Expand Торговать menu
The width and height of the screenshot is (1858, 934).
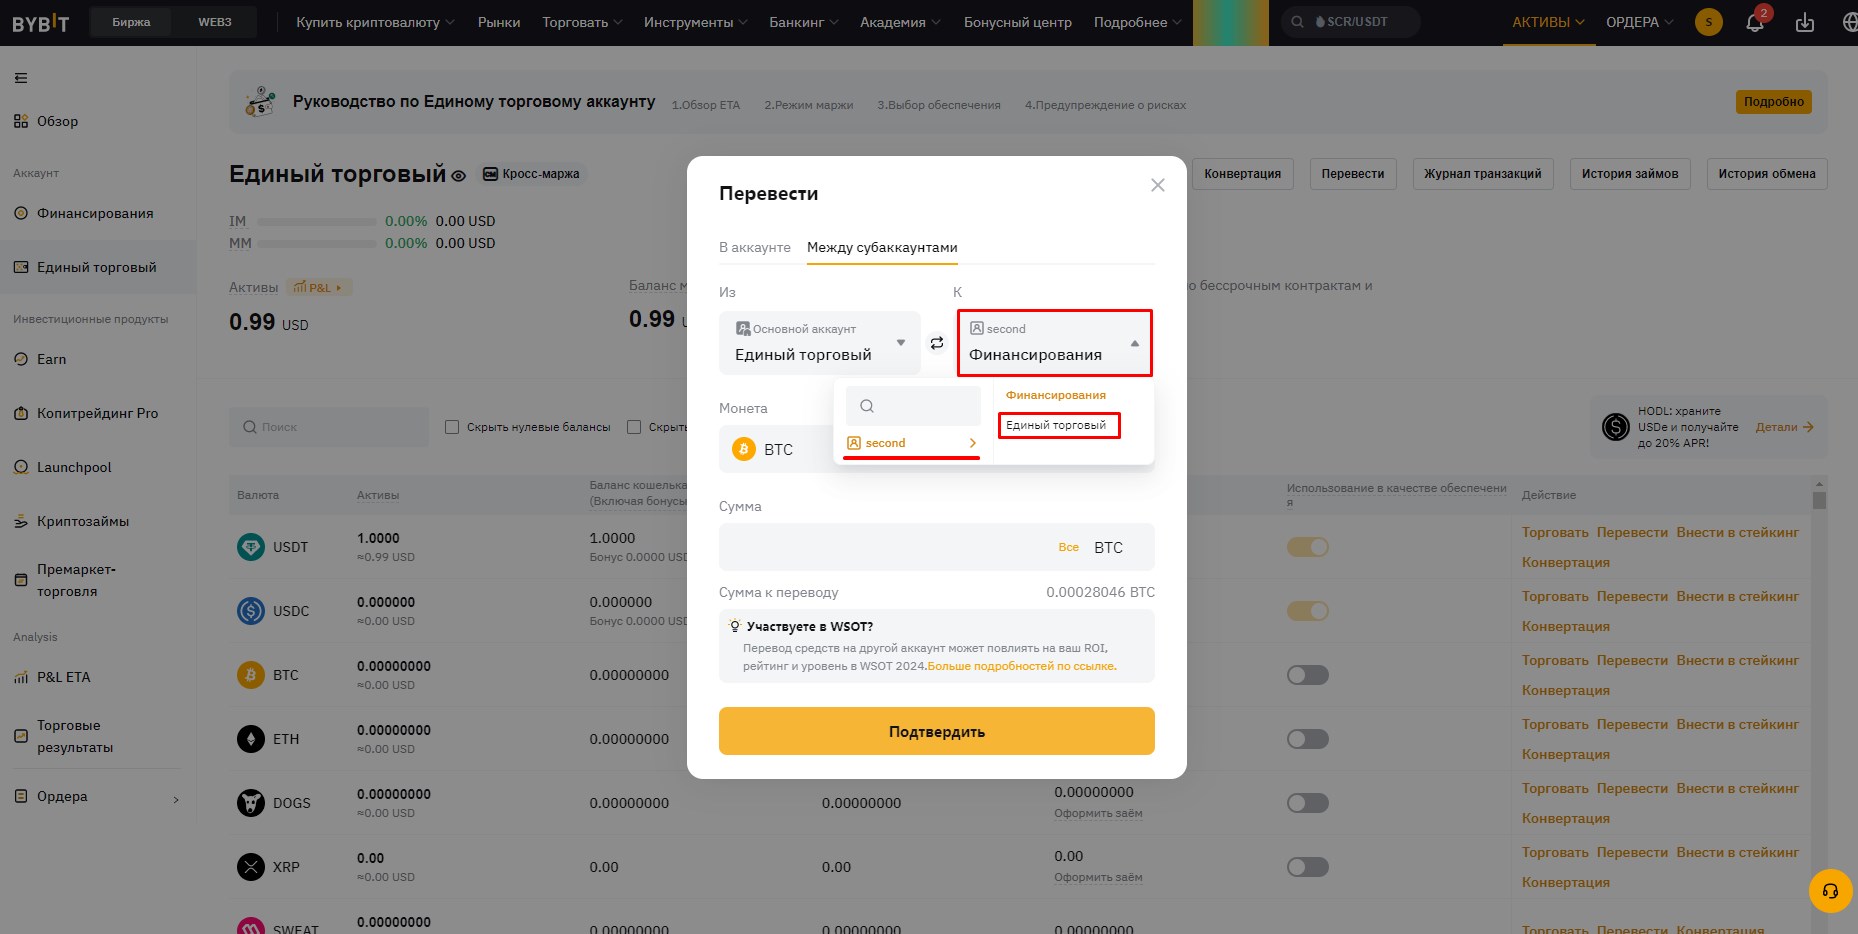coord(582,22)
